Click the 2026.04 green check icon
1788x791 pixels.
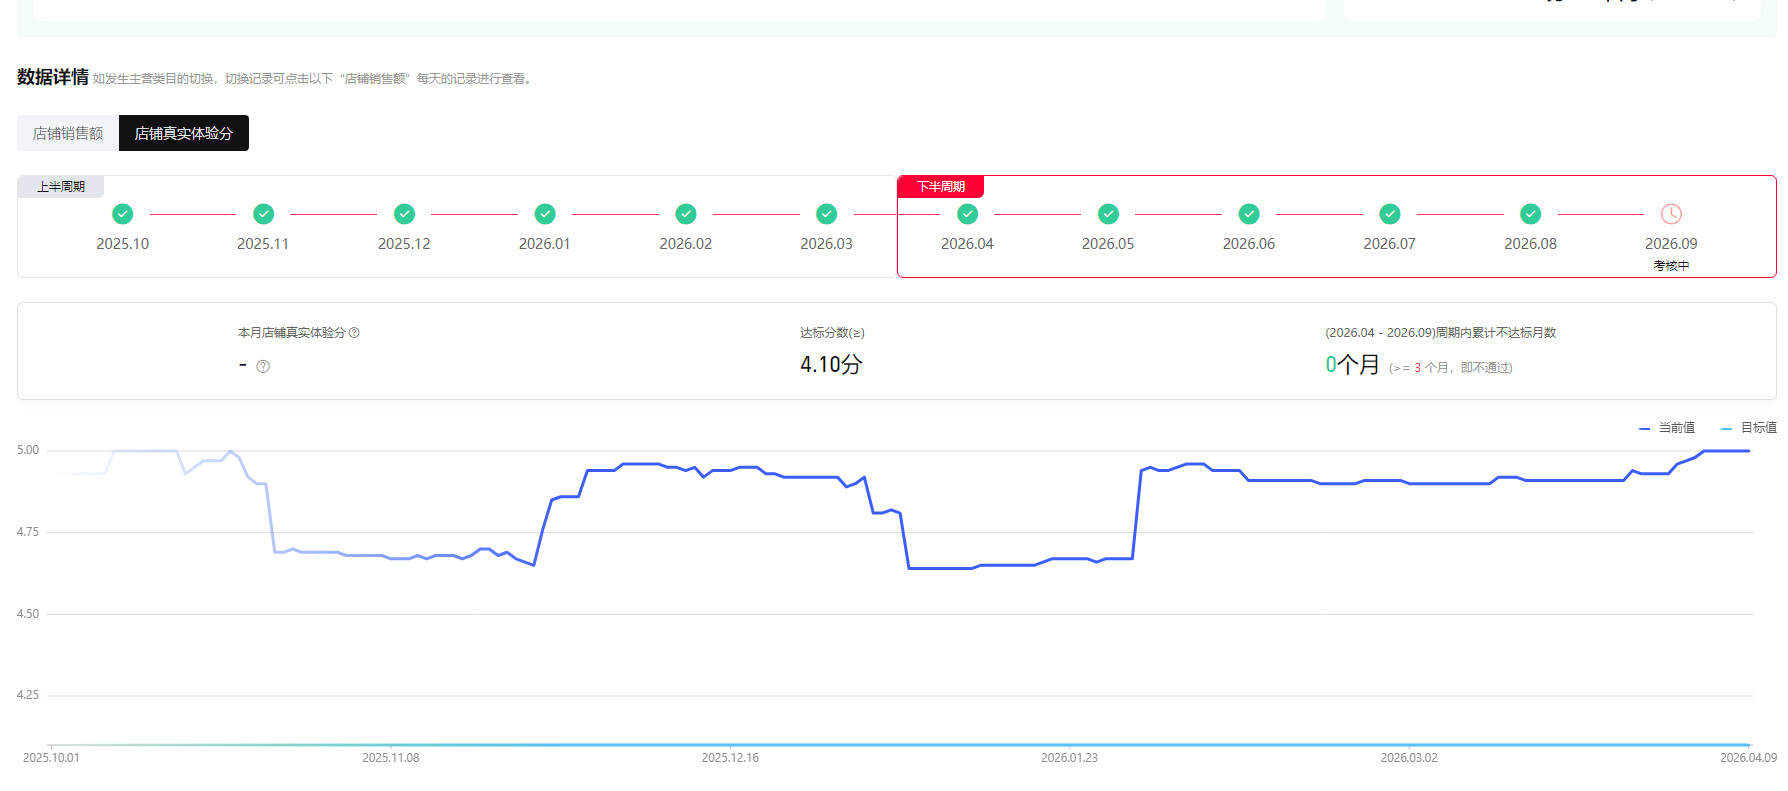click(967, 214)
